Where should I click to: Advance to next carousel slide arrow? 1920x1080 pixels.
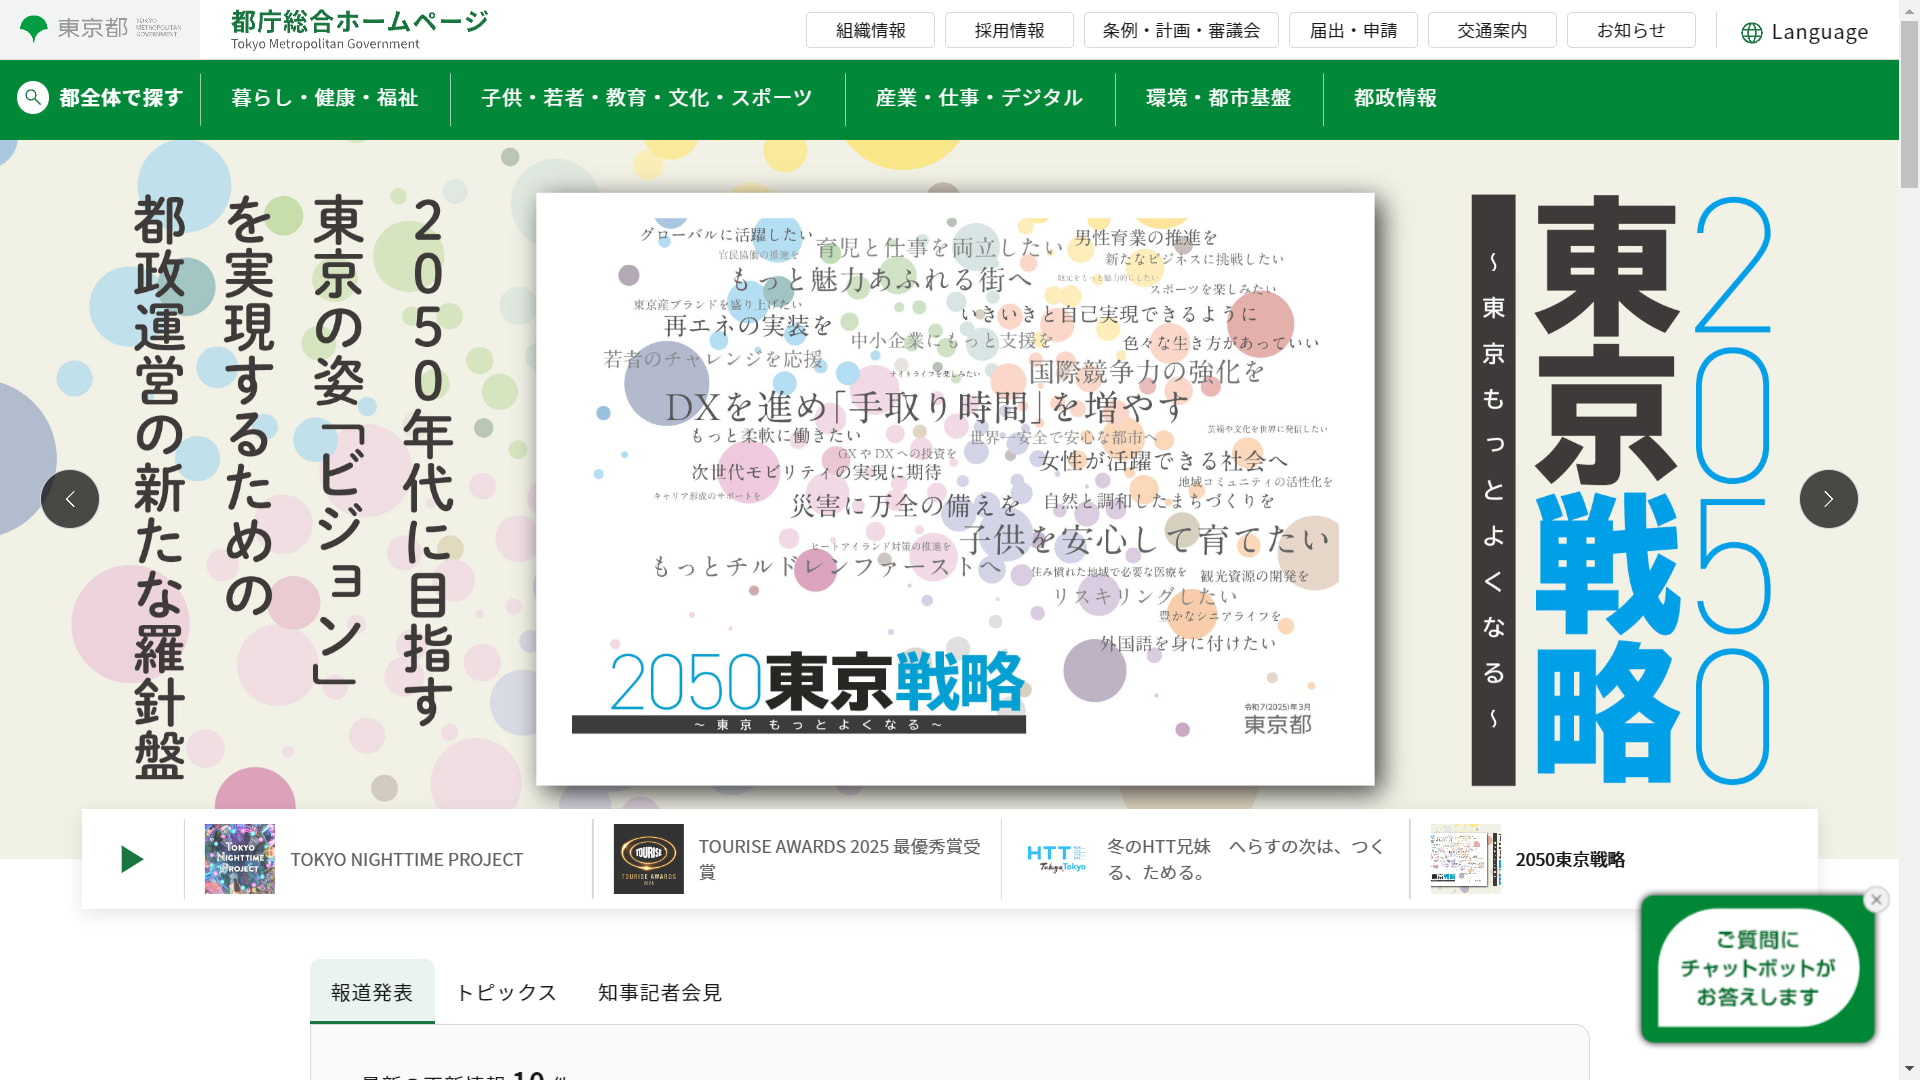tap(1828, 499)
